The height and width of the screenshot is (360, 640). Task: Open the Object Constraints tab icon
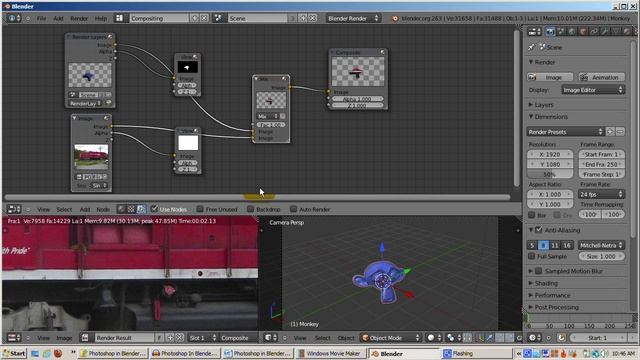[594, 31]
